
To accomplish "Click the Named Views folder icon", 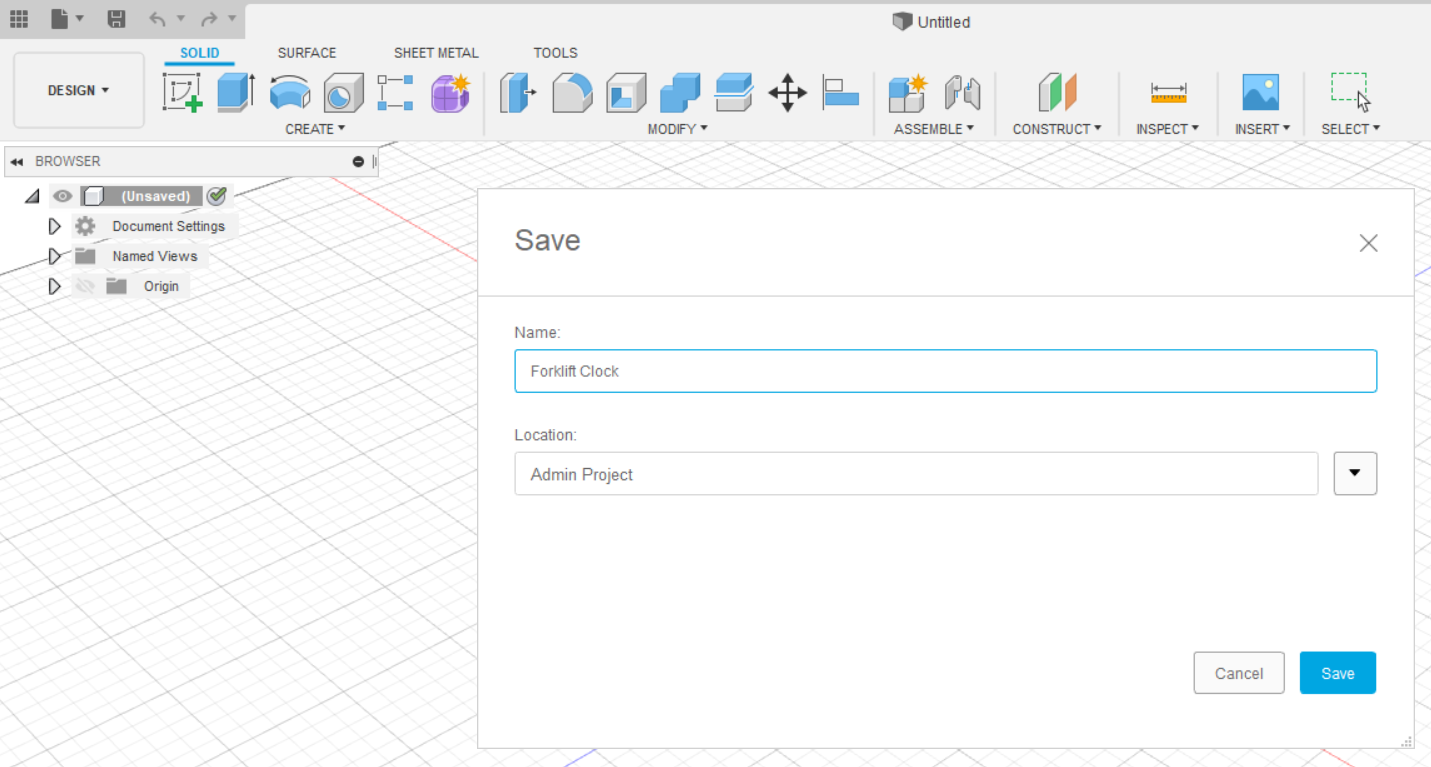I will tap(85, 256).
